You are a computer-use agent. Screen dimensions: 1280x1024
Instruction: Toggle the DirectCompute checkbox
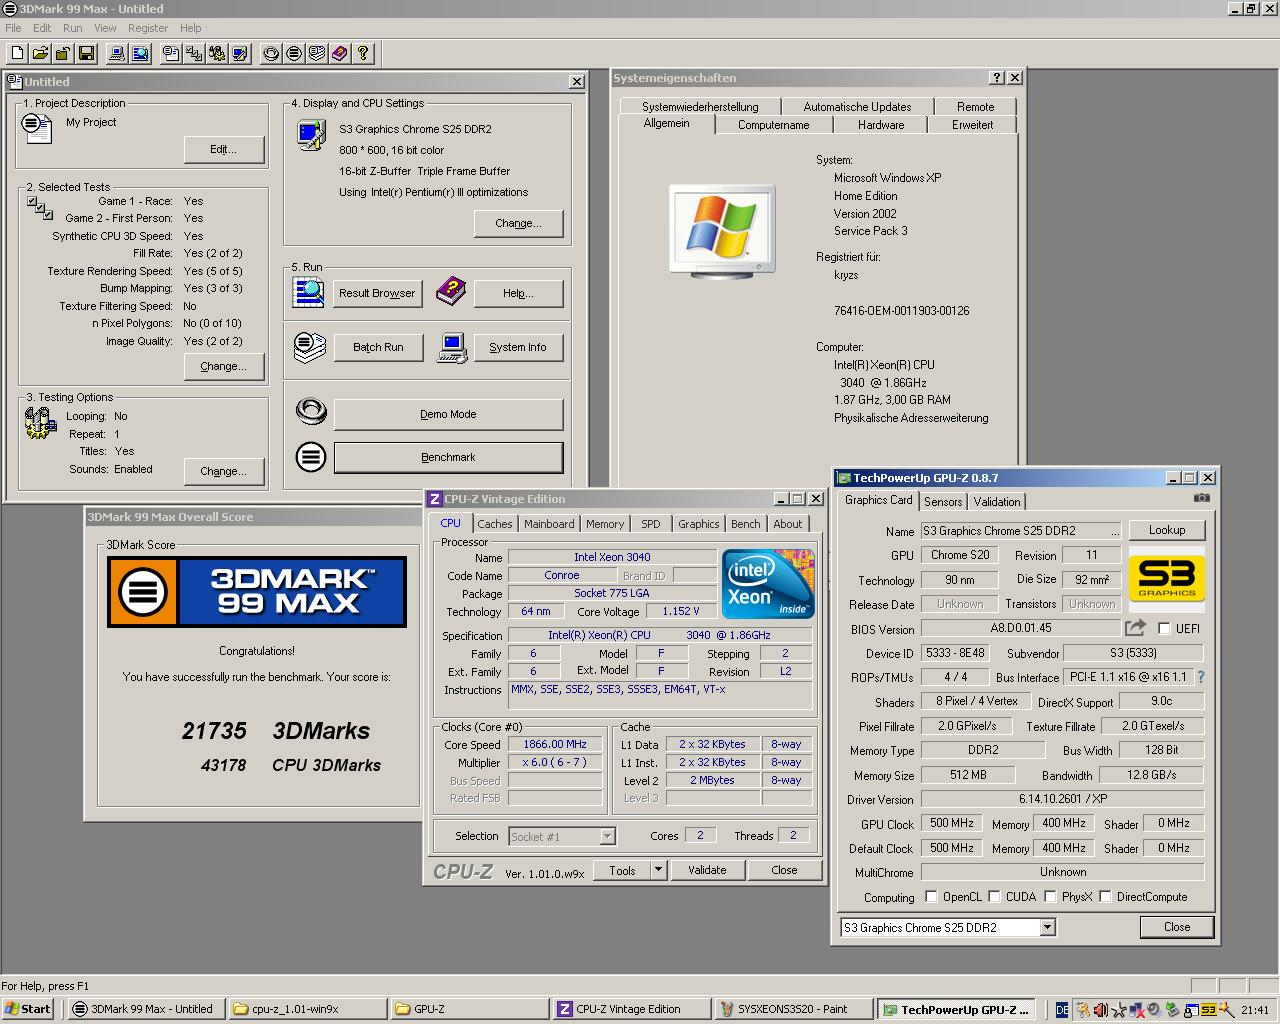1105,897
